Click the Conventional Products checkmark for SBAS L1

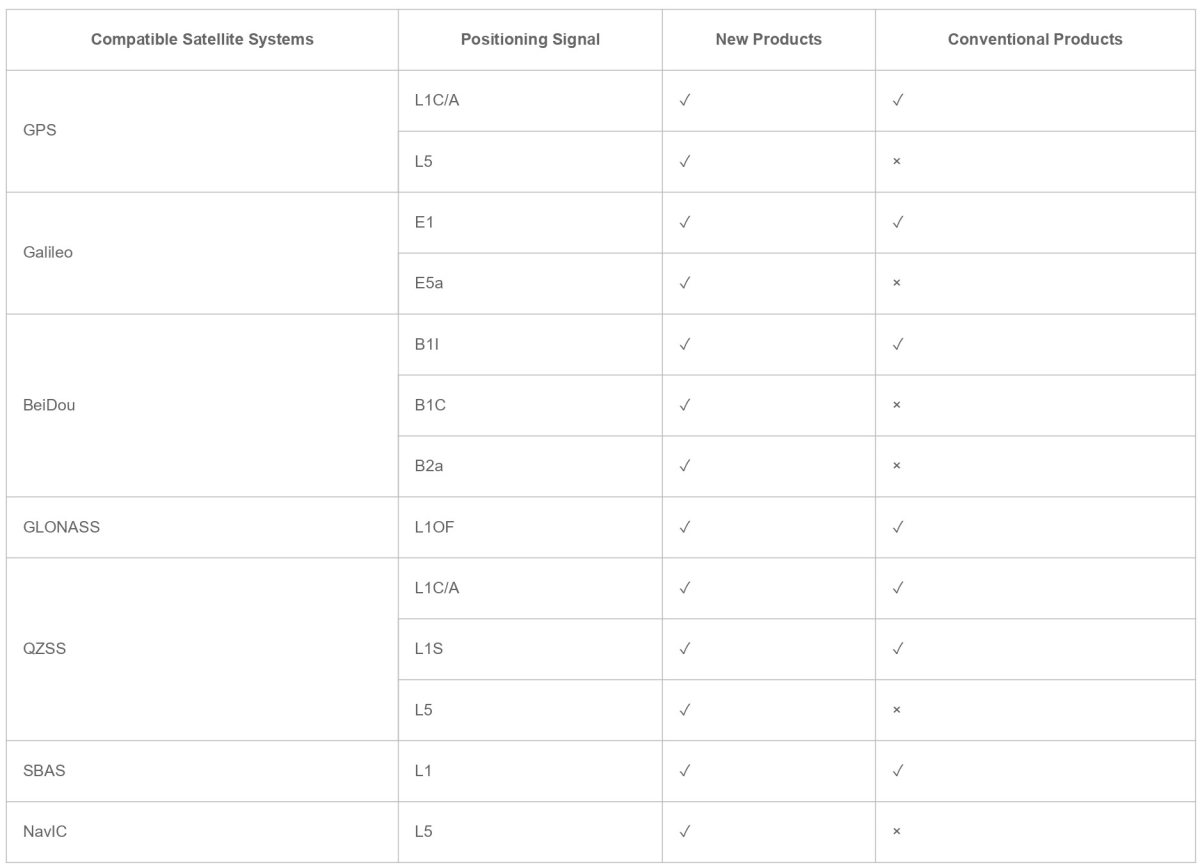click(897, 772)
